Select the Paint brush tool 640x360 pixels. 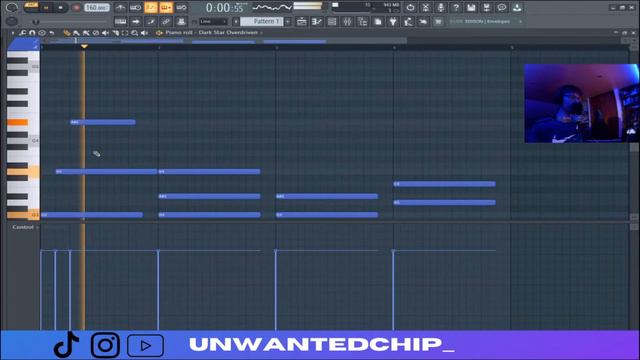pyautogui.click(x=76, y=33)
